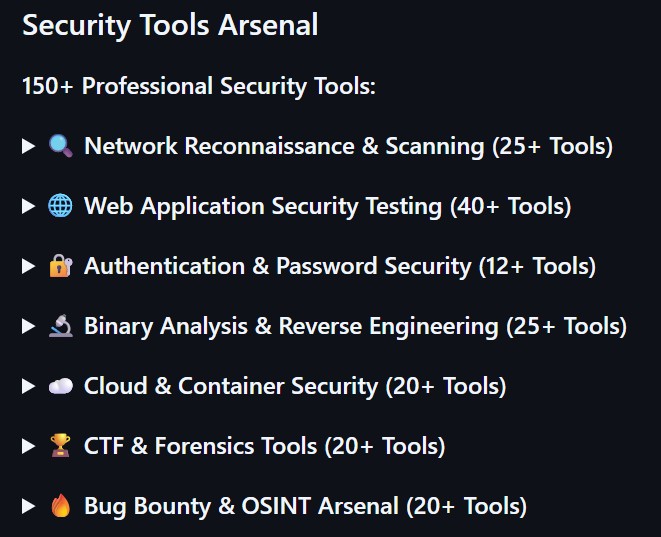Click the 150+ Professional Security Tools text
The image size is (661, 537).
[x=198, y=87]
